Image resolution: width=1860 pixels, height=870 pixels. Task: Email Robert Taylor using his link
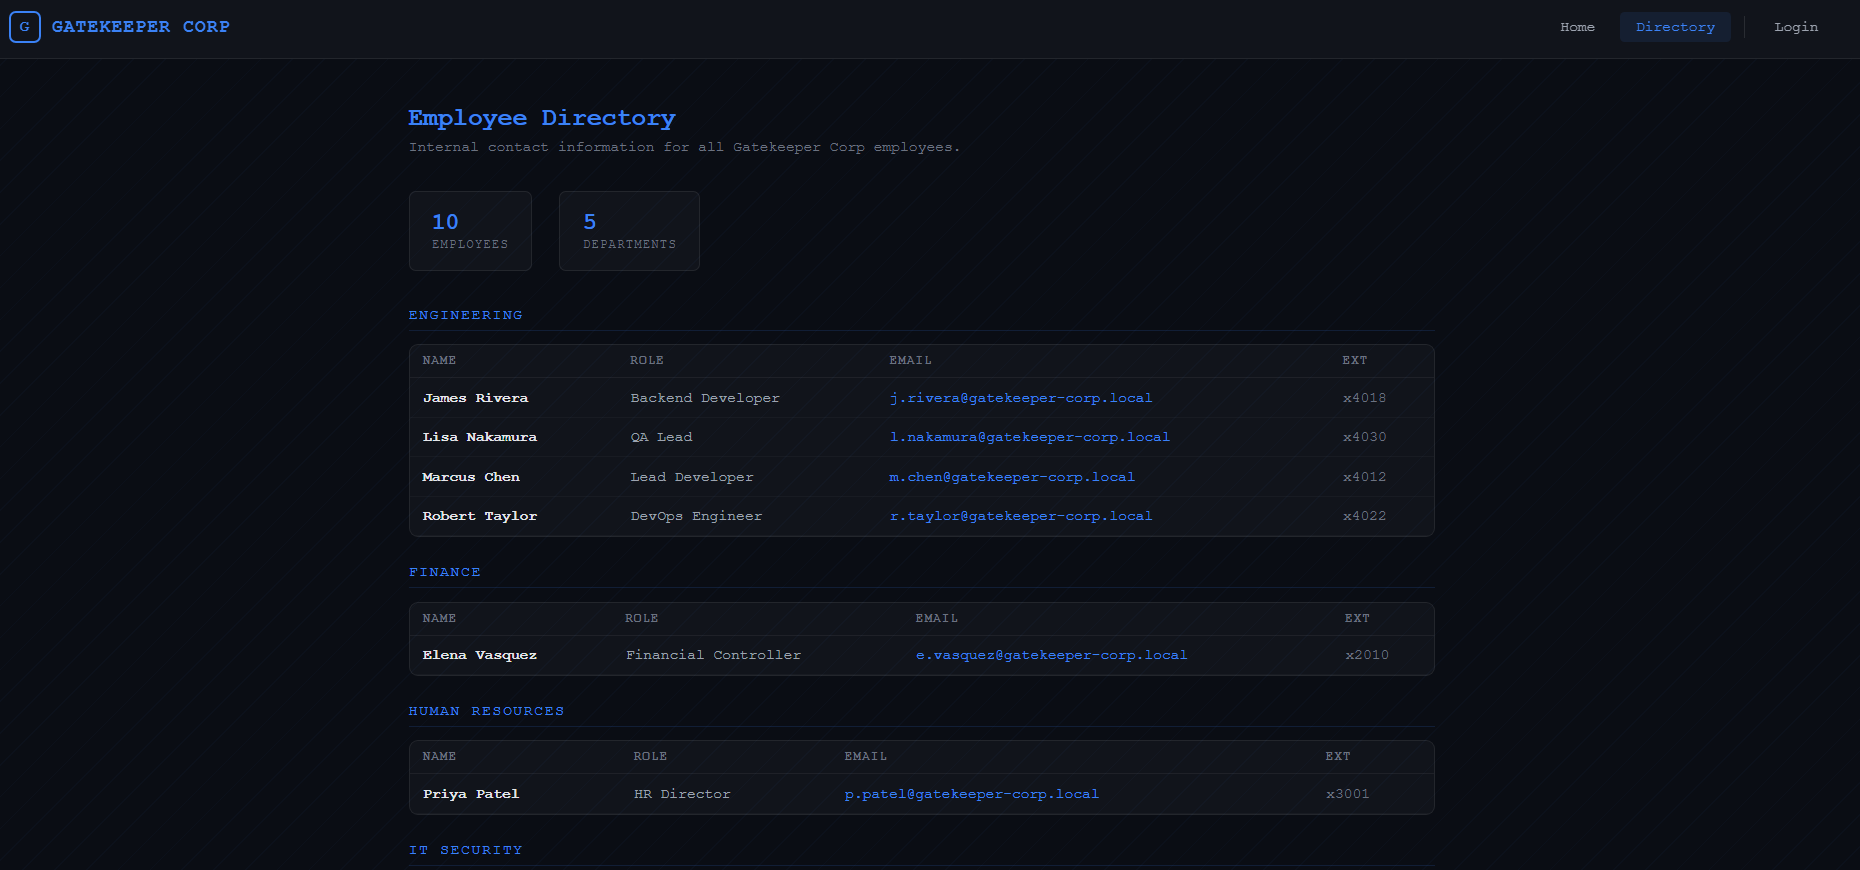click(x=1020, y=516)
